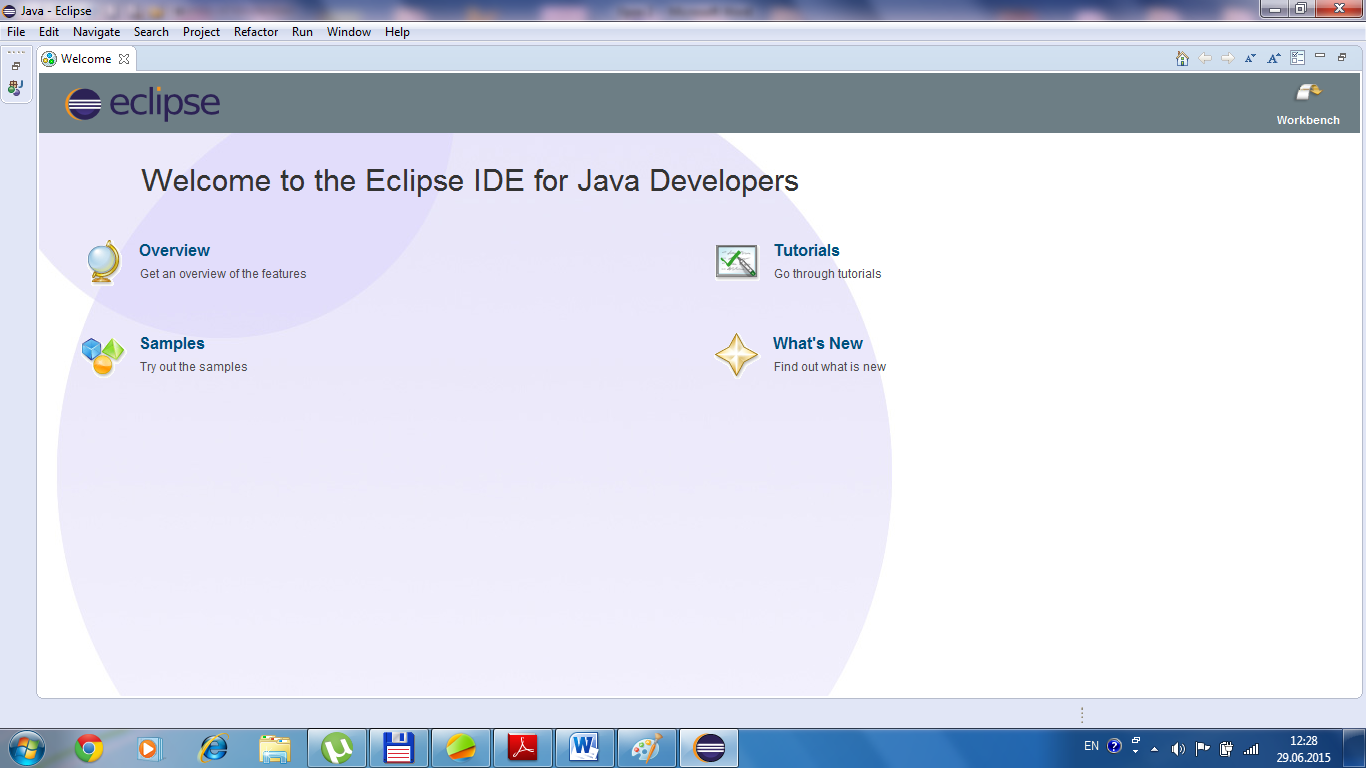Switch to orange-green ball app on taskbar

coord(461,748)
